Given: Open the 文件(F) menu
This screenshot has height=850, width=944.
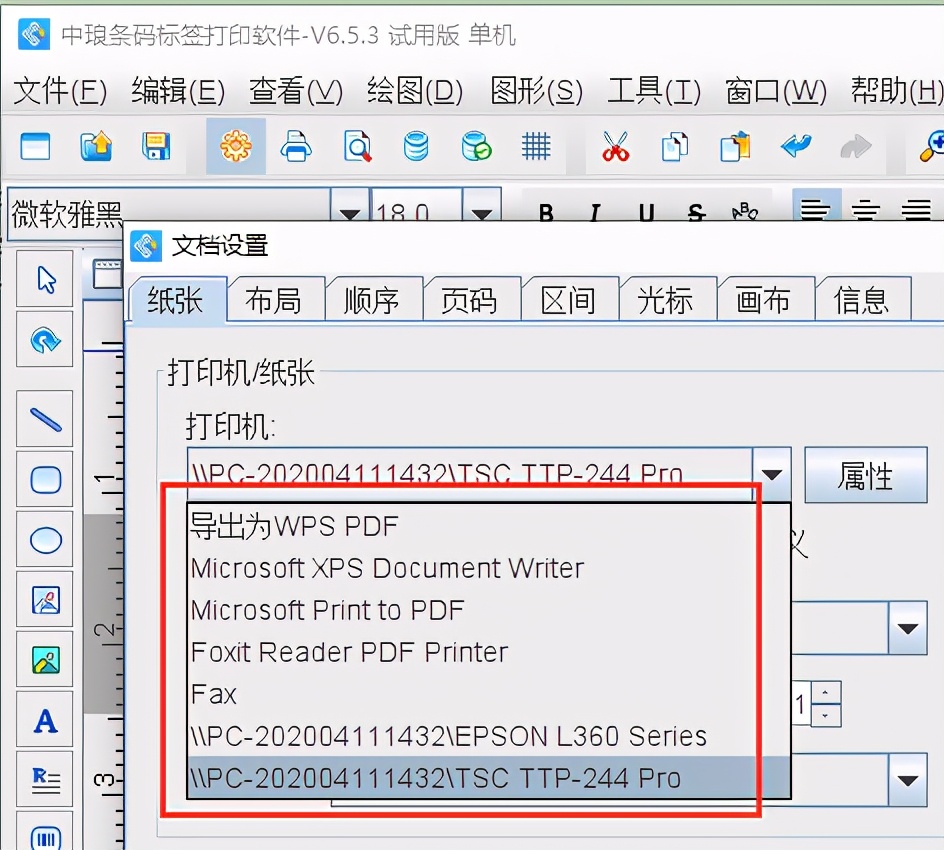Looking at the screenshot, I should coord(55,89).
